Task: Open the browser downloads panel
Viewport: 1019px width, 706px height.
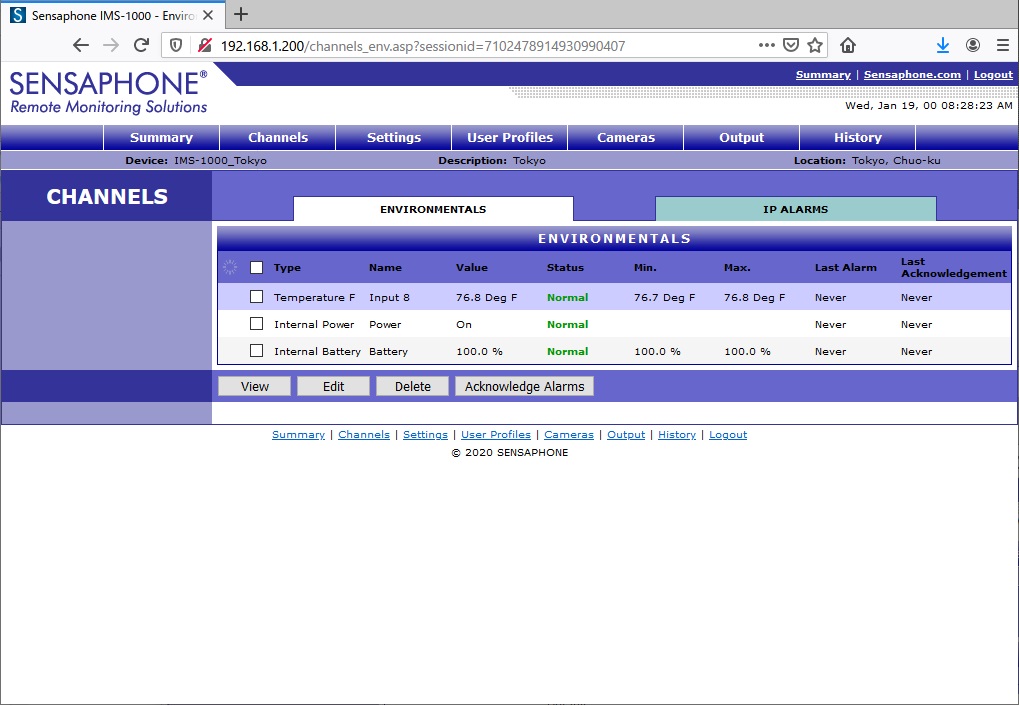Action: 943,45
